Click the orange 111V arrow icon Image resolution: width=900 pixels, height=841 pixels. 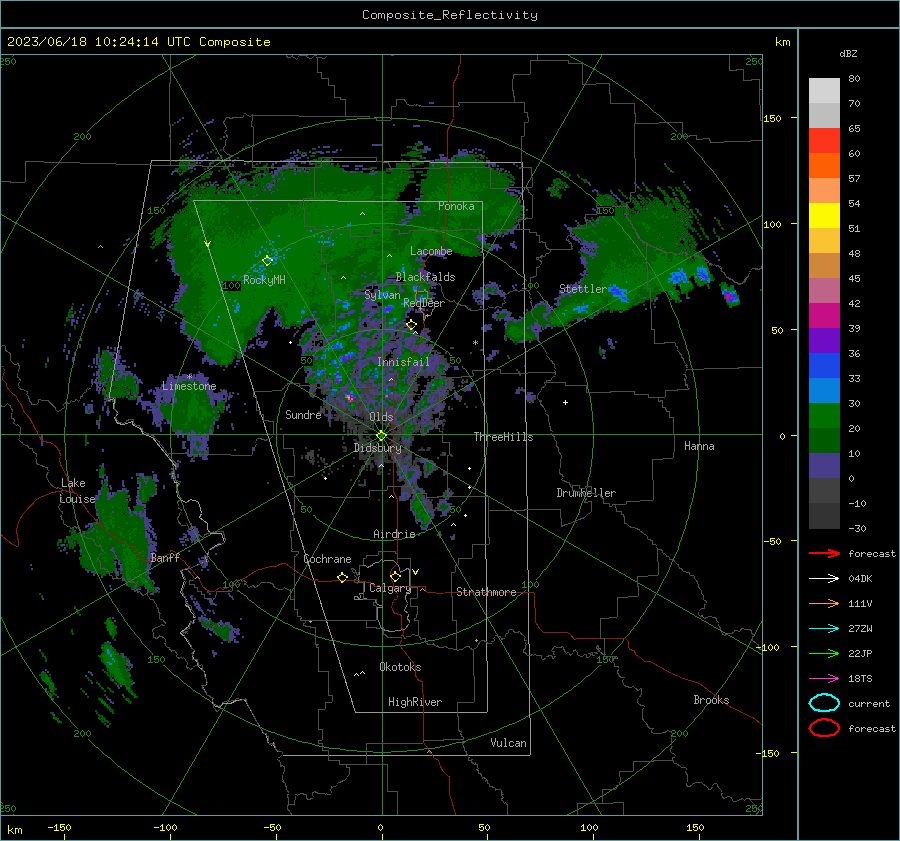click(824, 603)
